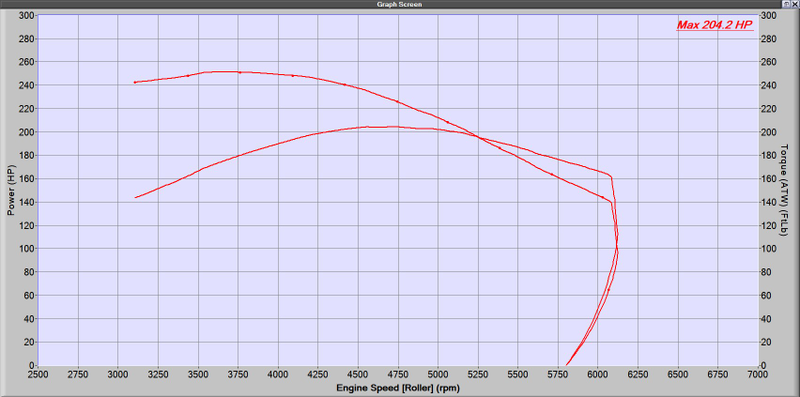This screenshot has width=800, height=397.
Task: Click the 'Max 204.2 HP' readout
Action: click(715, 24)
